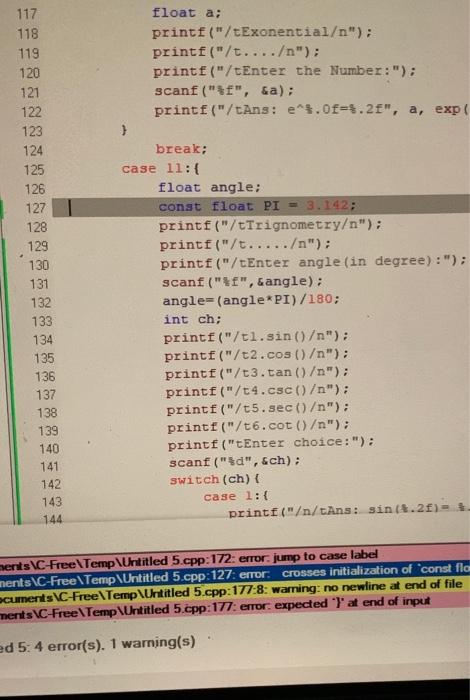
Task: Click the 'e^%.0f=%.2f' printf line
Action: click(x=312, y=110)
